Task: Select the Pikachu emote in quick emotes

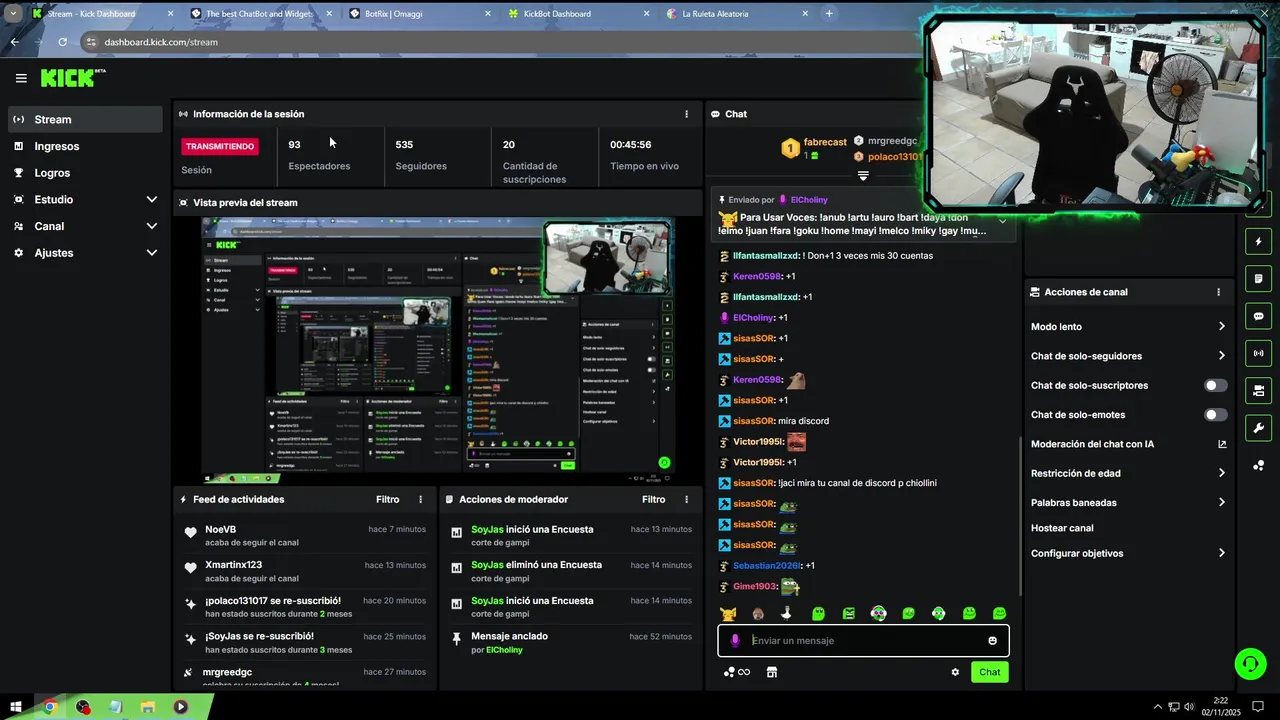Action: click(728, 613)
